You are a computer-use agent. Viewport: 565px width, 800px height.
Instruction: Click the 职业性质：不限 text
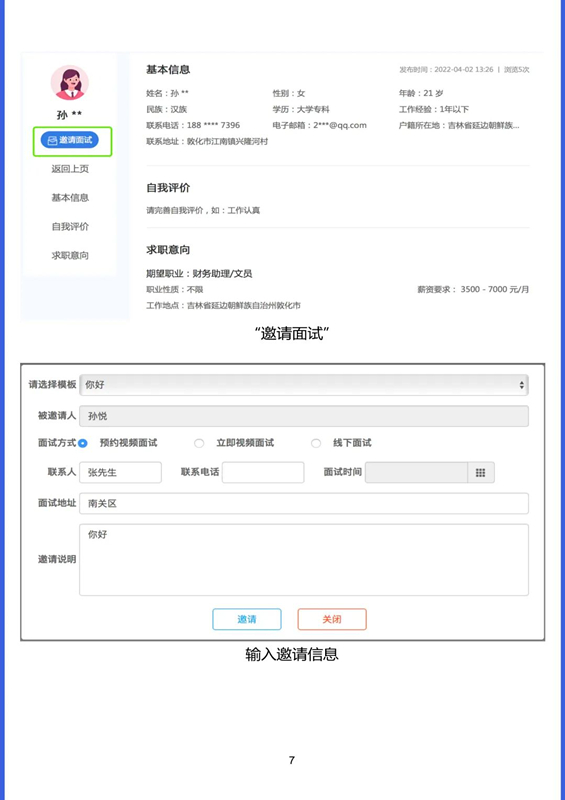click(x=175, y=289)
